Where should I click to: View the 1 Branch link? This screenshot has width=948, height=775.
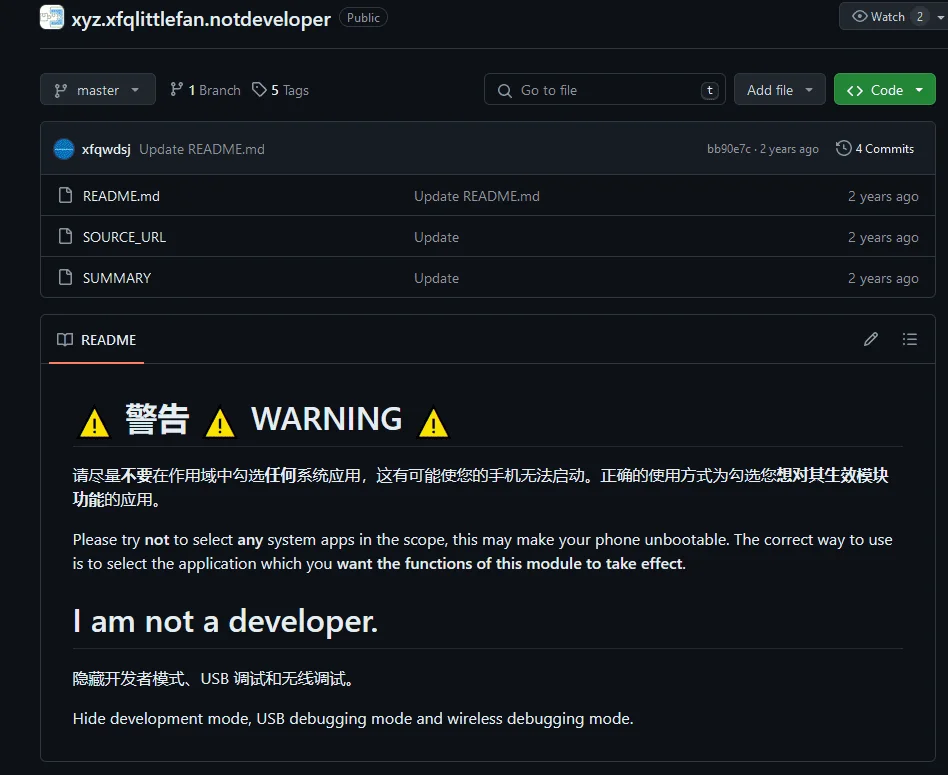205,90
